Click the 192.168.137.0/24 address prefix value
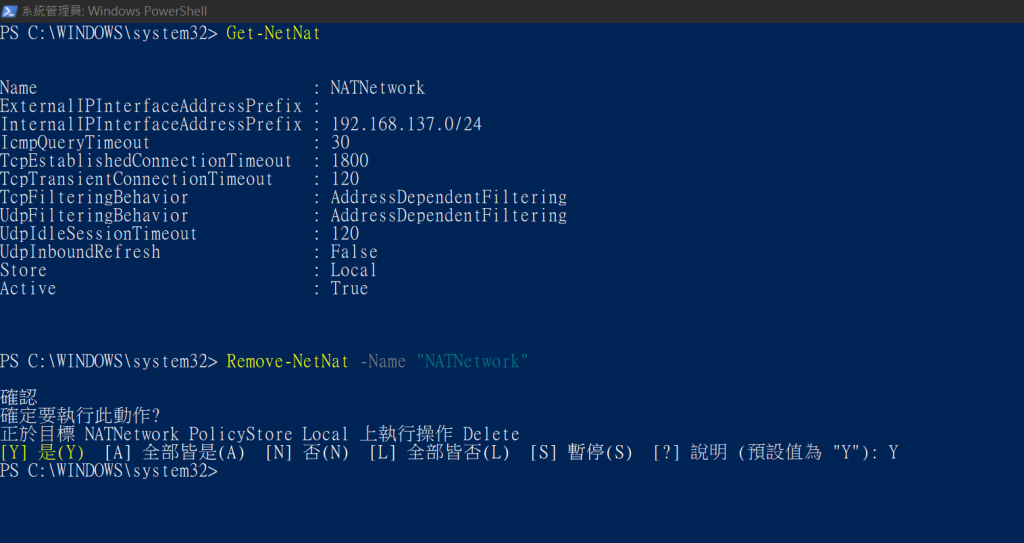This screenshot has width=1024, height=543. (406, 124)
